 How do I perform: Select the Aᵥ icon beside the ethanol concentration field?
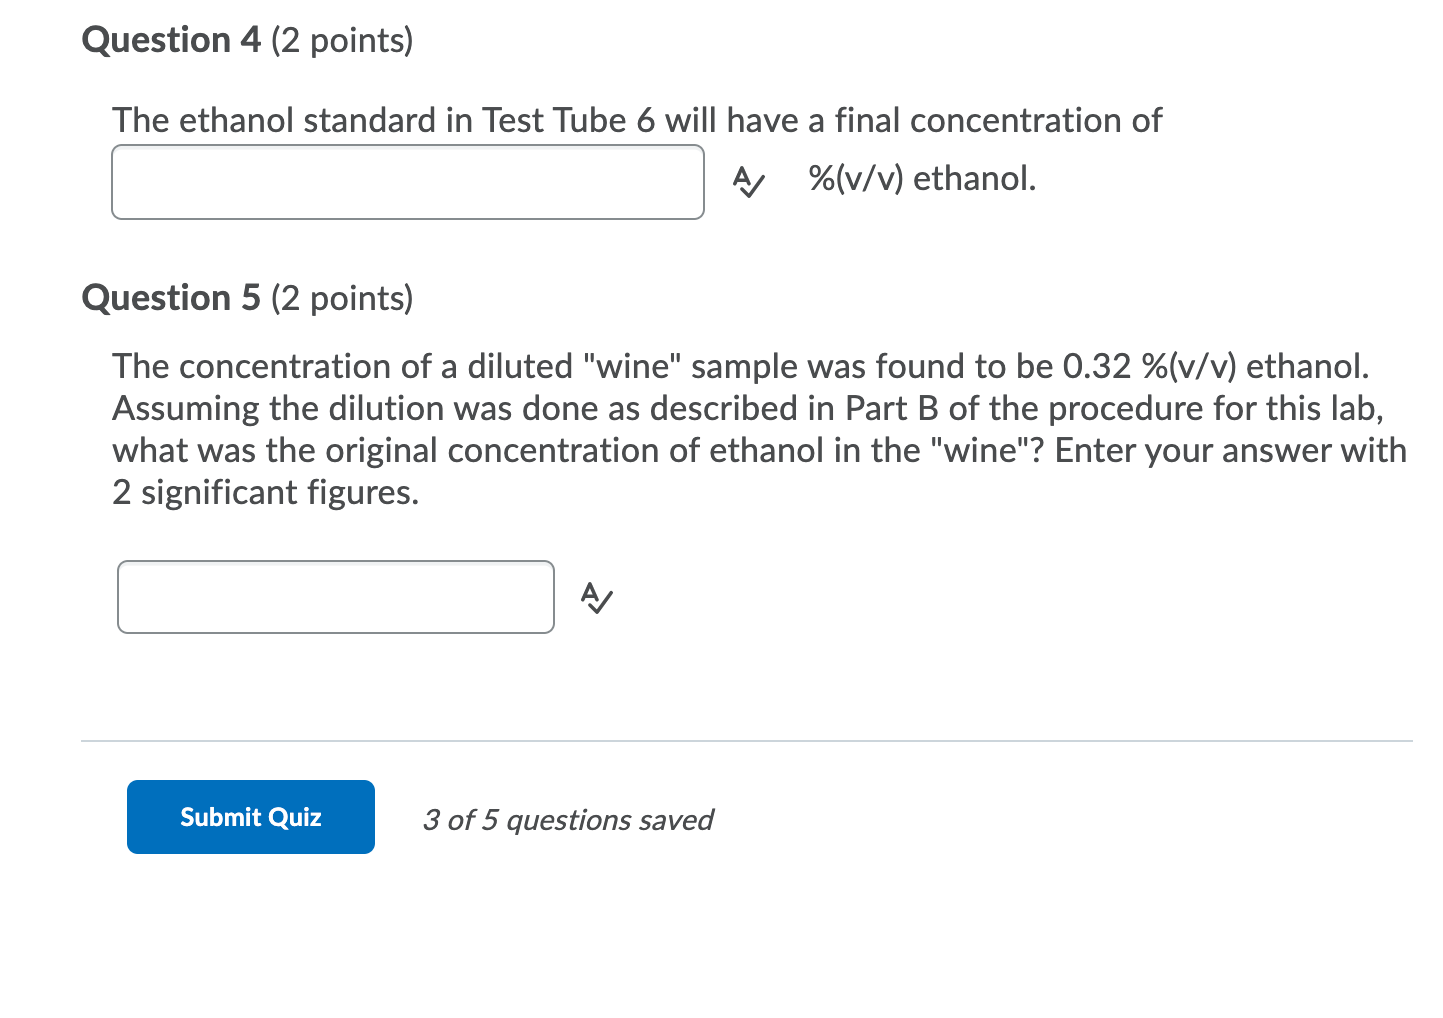coord(748,182)
